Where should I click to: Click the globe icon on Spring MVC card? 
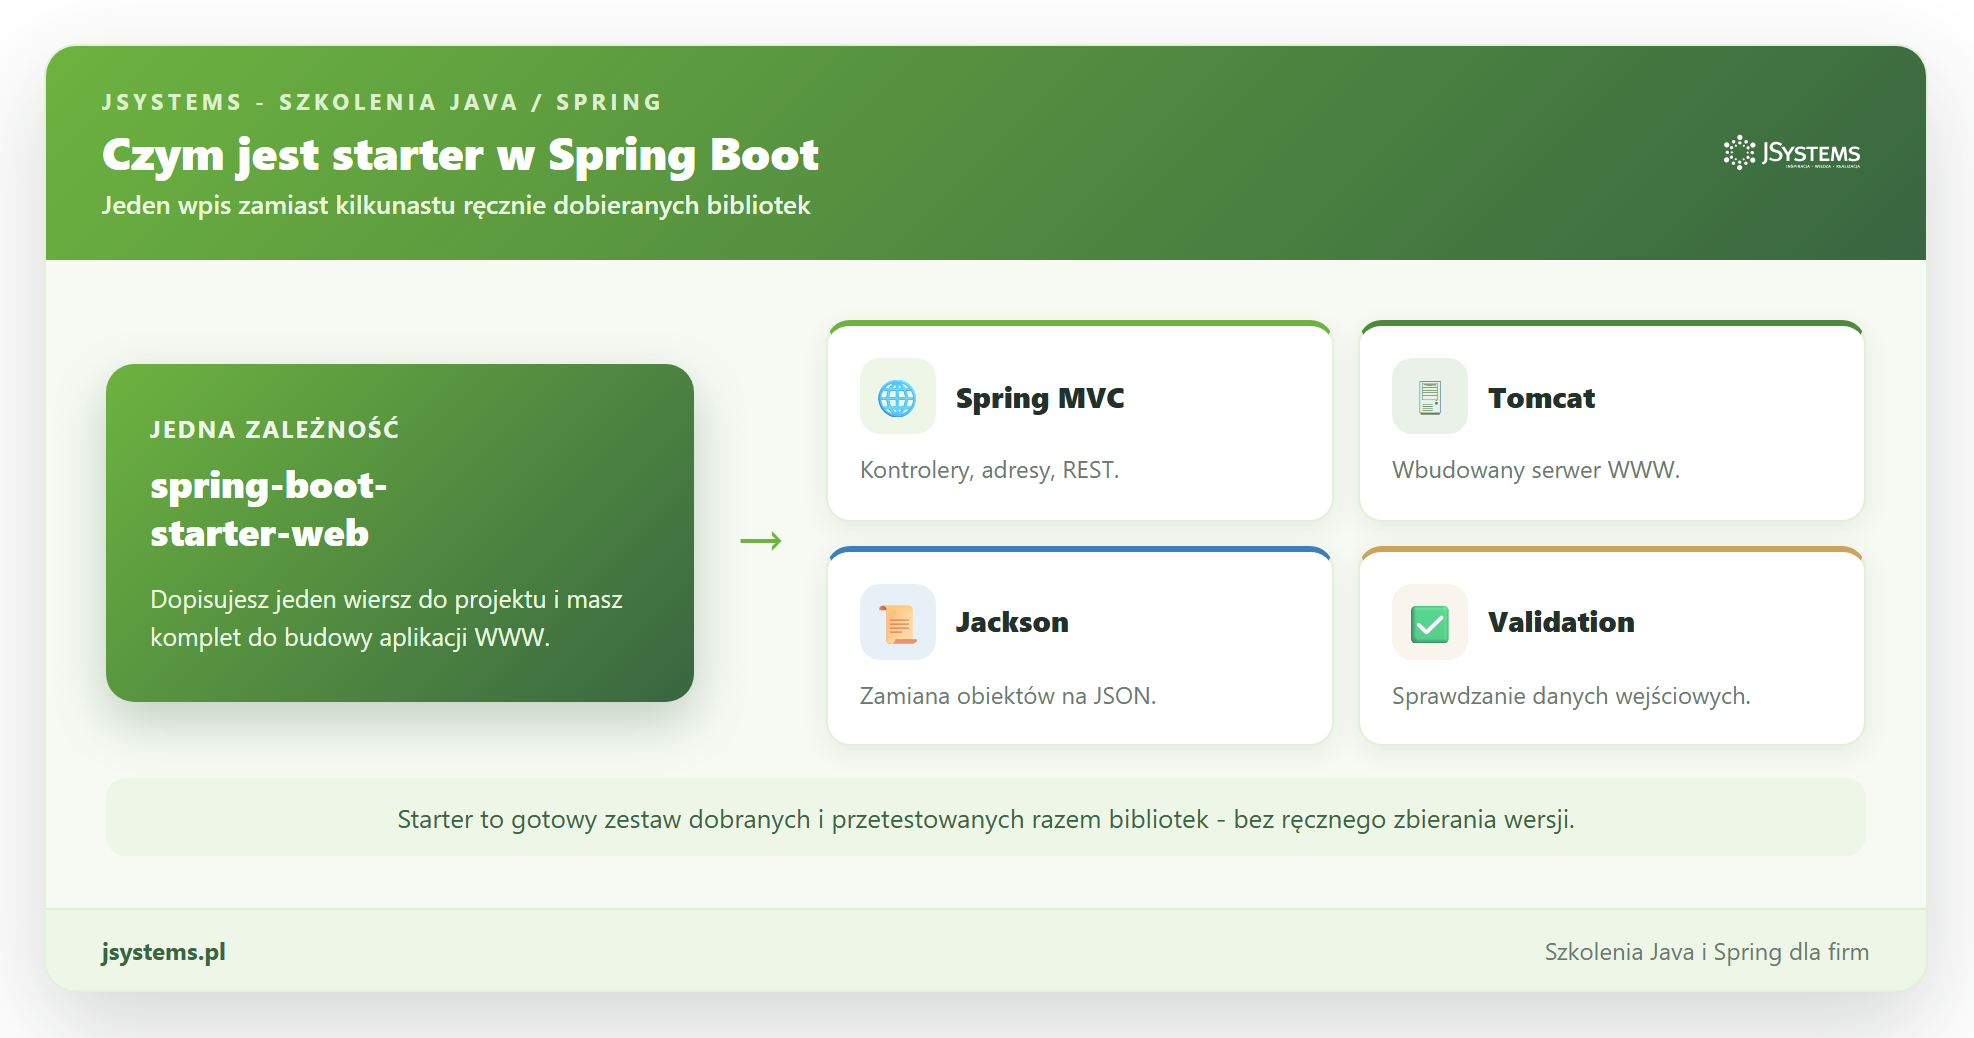pos(897,397)
